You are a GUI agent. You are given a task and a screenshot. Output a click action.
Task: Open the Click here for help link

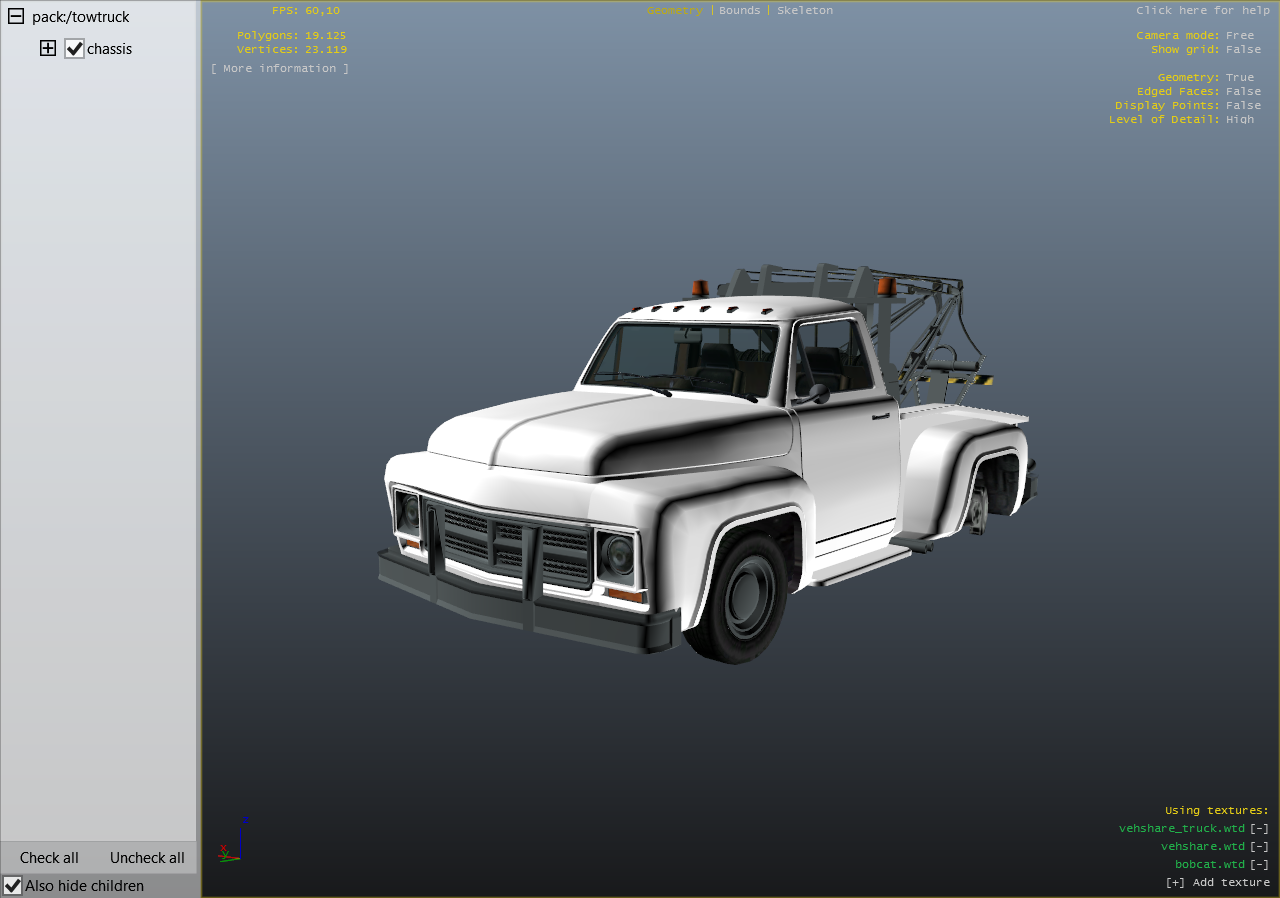point(1202,10)
